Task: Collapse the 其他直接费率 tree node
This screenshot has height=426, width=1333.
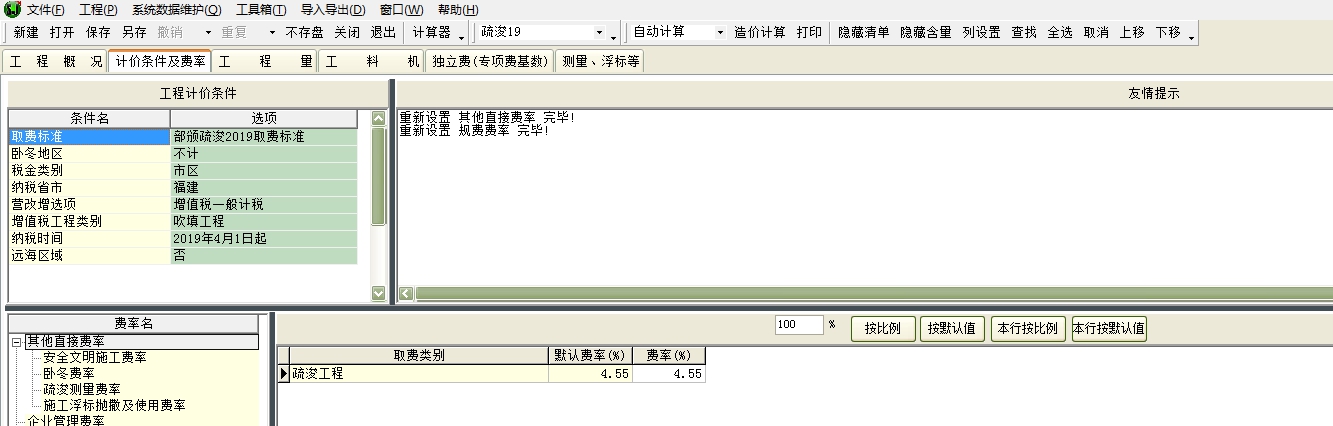Action: 16,342
